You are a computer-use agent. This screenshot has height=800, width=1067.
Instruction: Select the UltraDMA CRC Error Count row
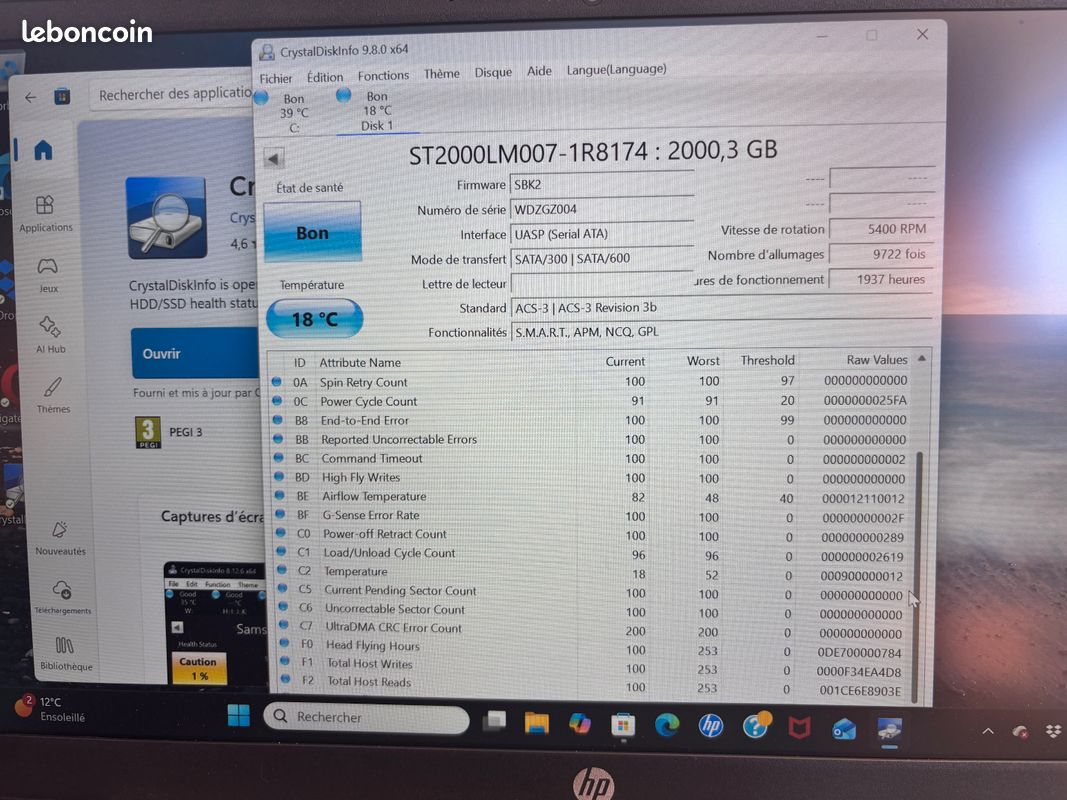point(591,629)
